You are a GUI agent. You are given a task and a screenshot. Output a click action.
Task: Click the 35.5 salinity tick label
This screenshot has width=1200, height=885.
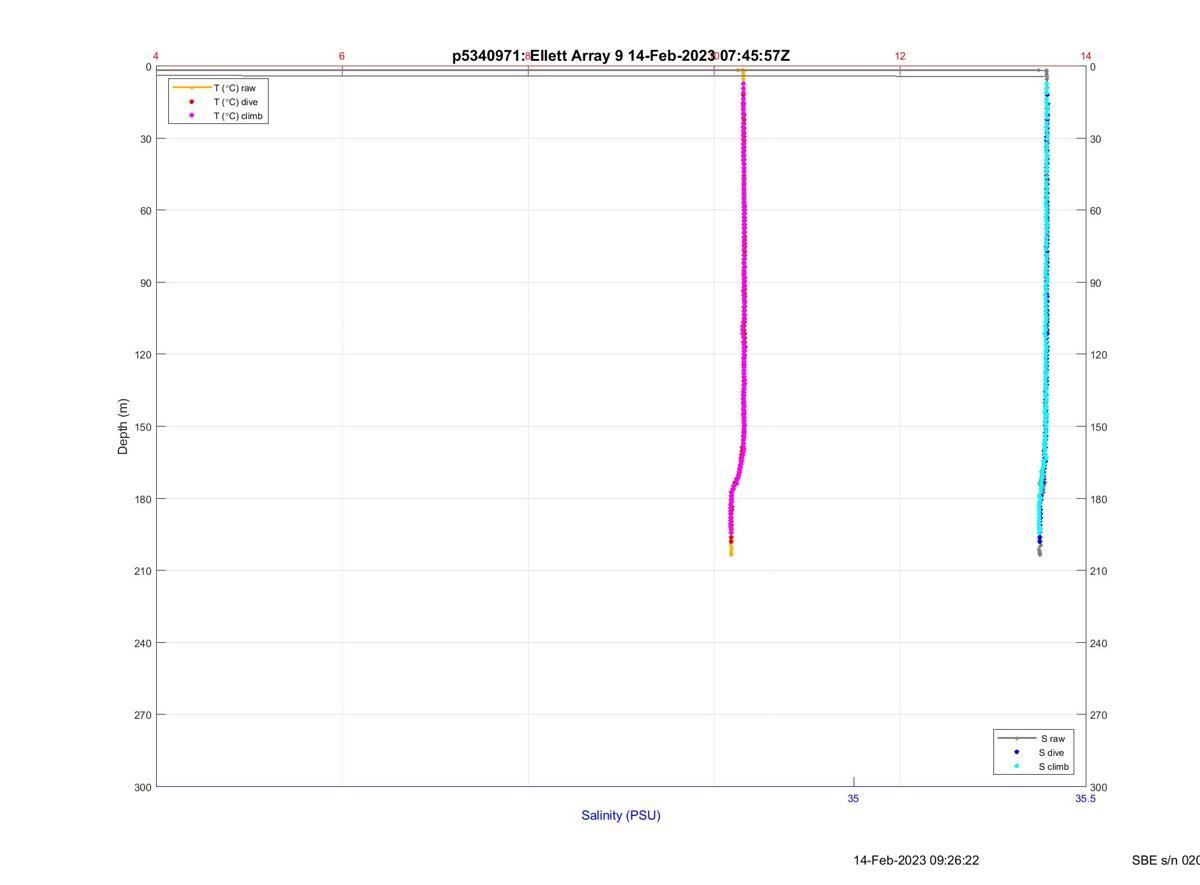[1085, 798]
